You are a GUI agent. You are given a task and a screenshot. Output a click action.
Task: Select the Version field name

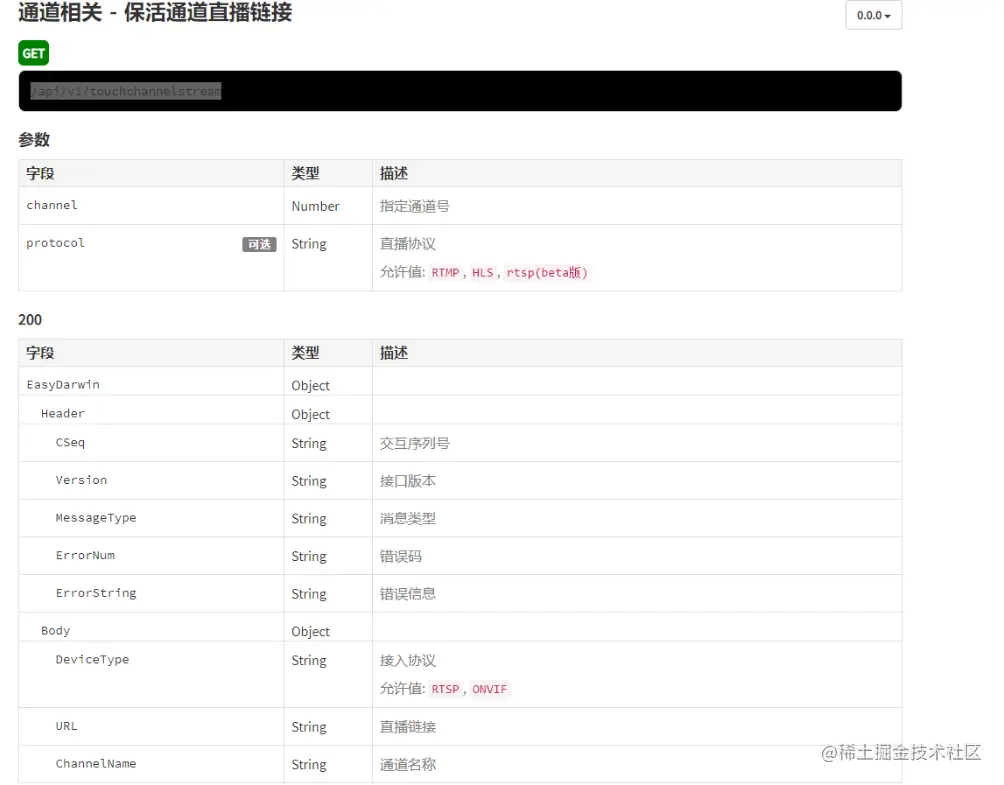(81, 480)
